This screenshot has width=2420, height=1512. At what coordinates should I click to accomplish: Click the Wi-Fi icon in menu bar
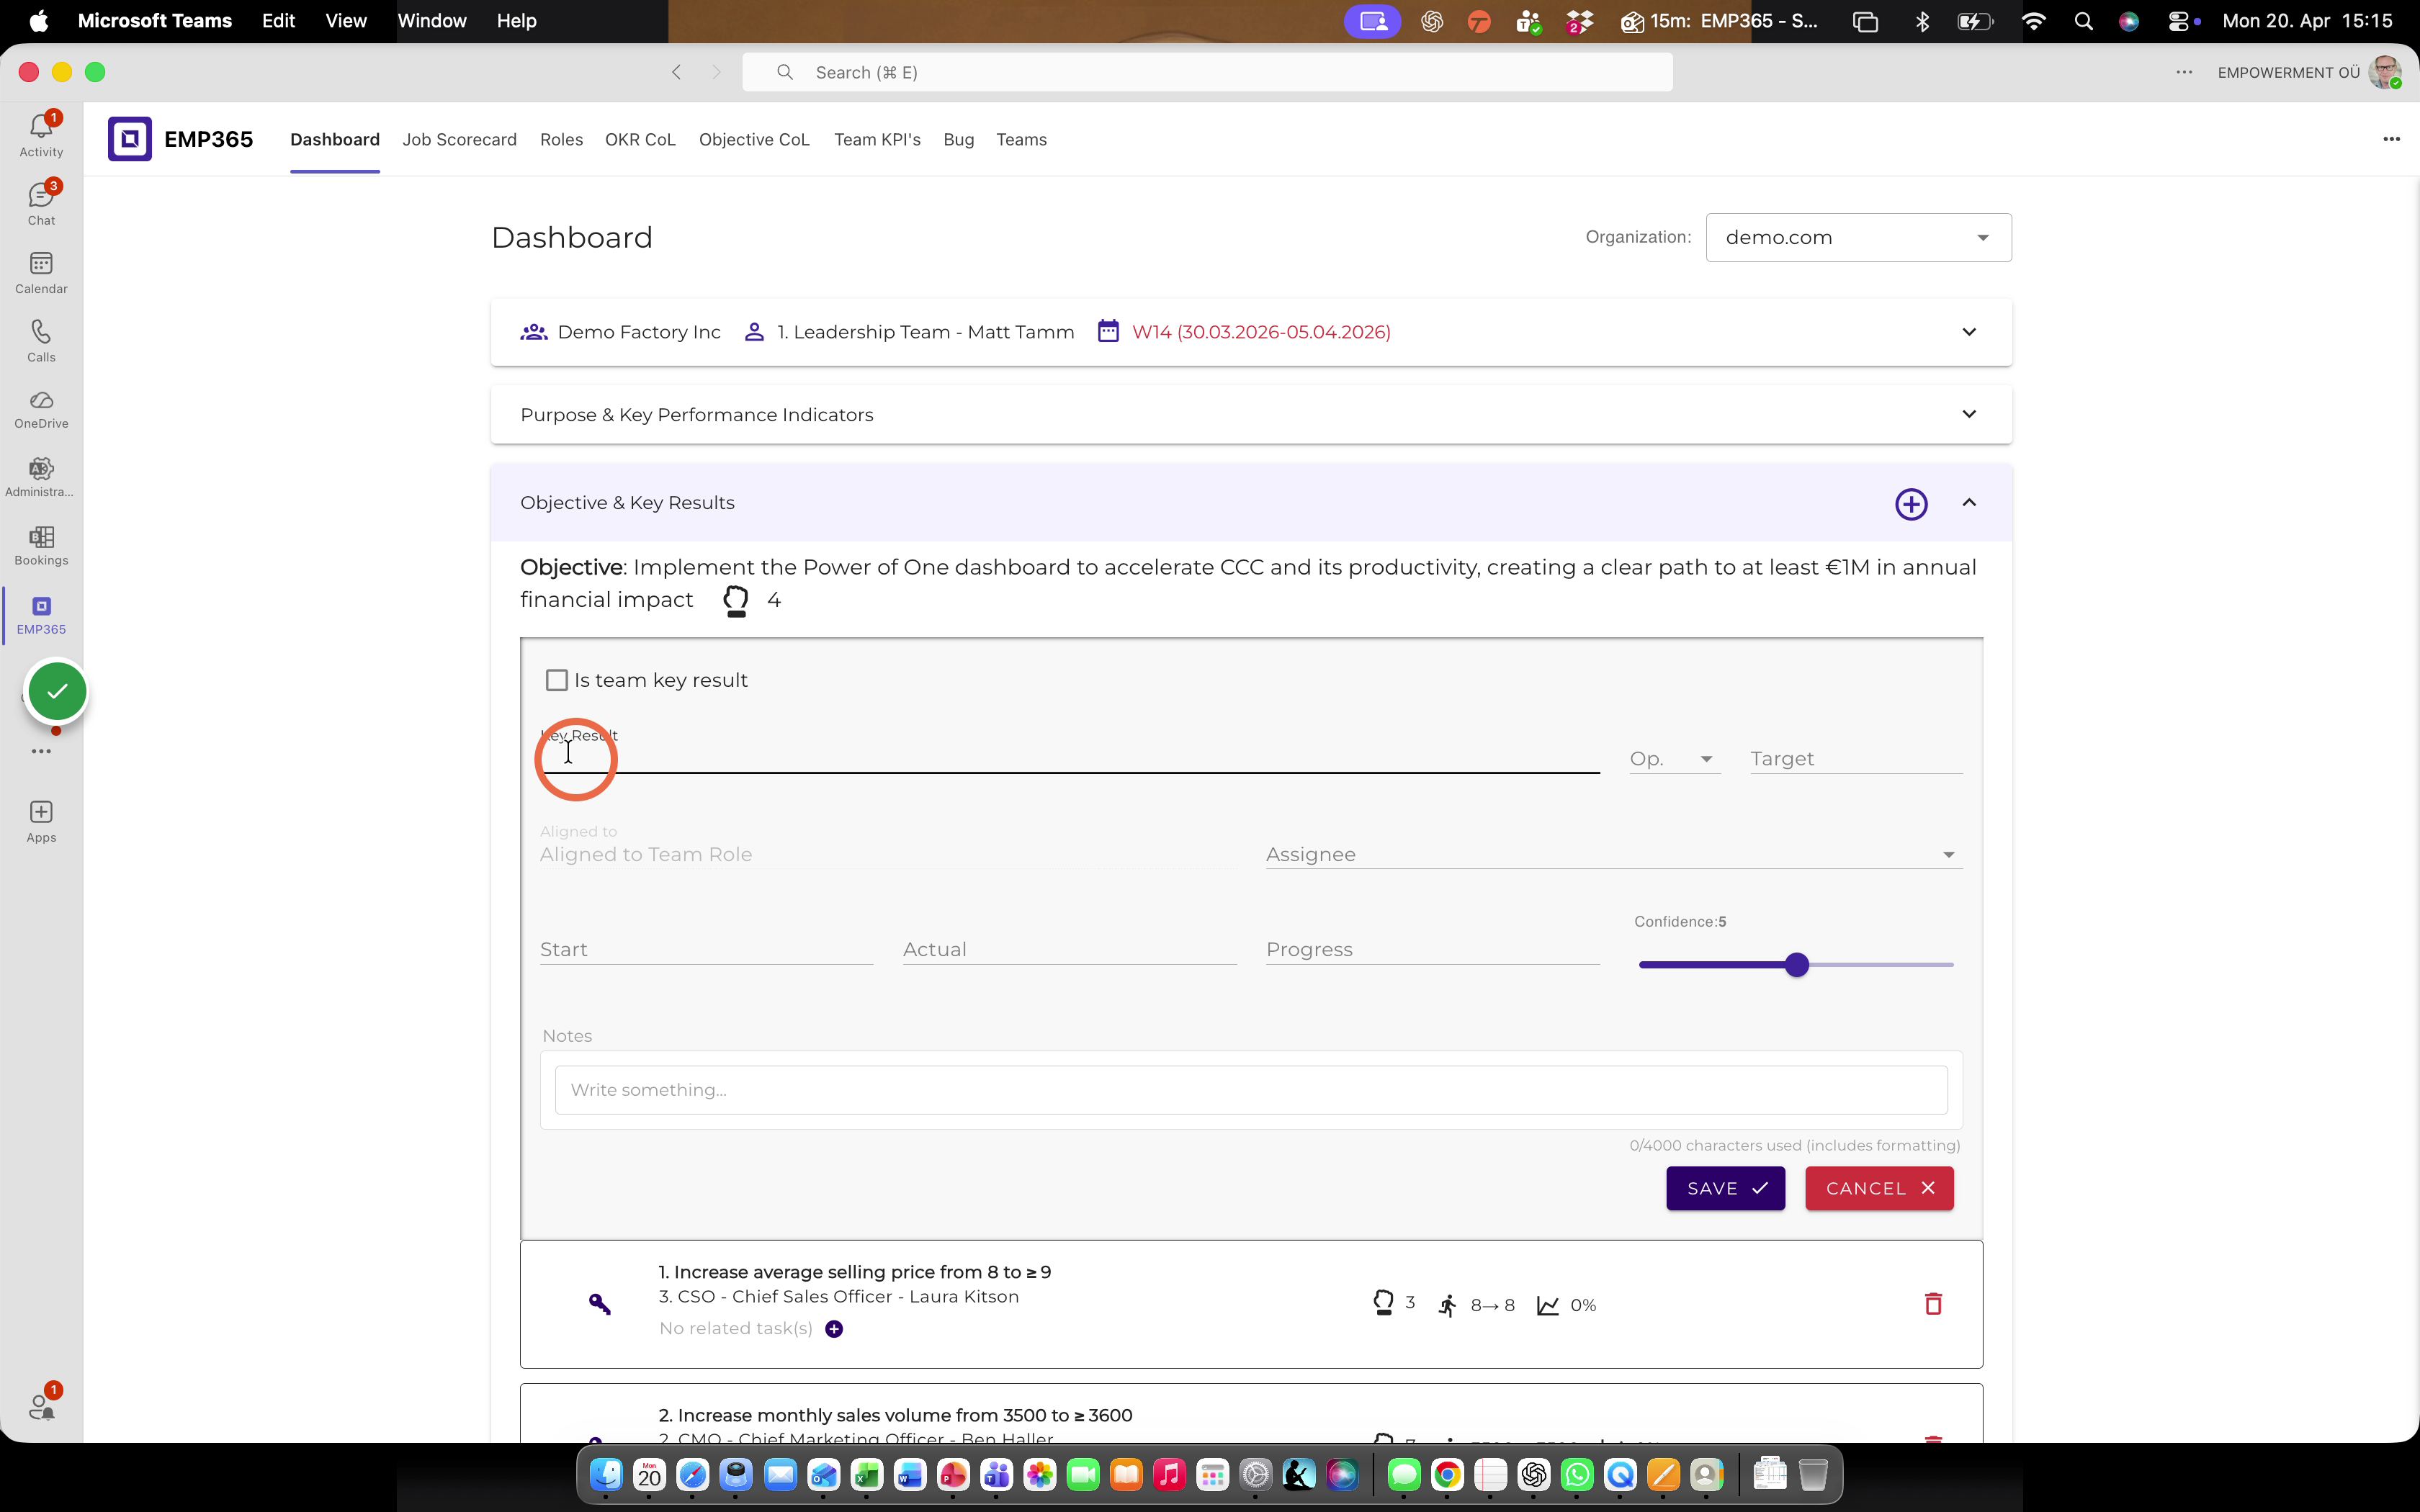(2033, 21)
